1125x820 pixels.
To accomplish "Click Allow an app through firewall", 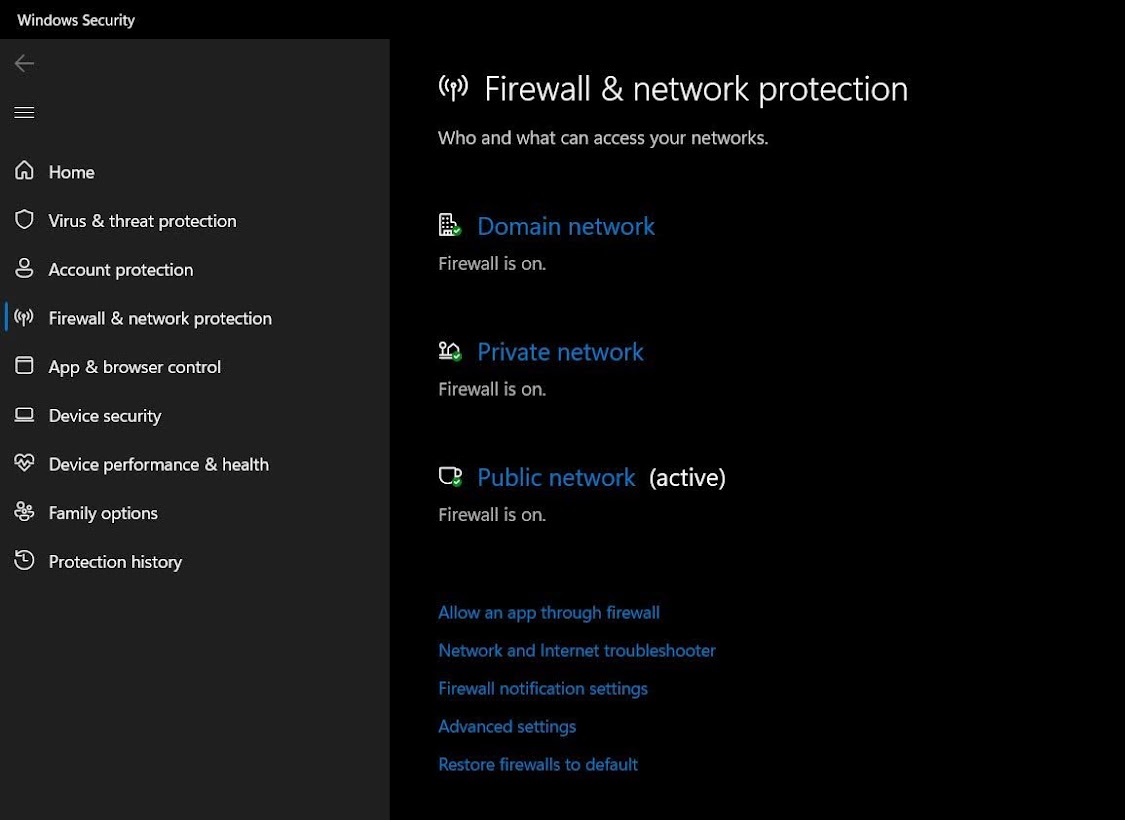I will pyautogui.click(x=549, y=612).
